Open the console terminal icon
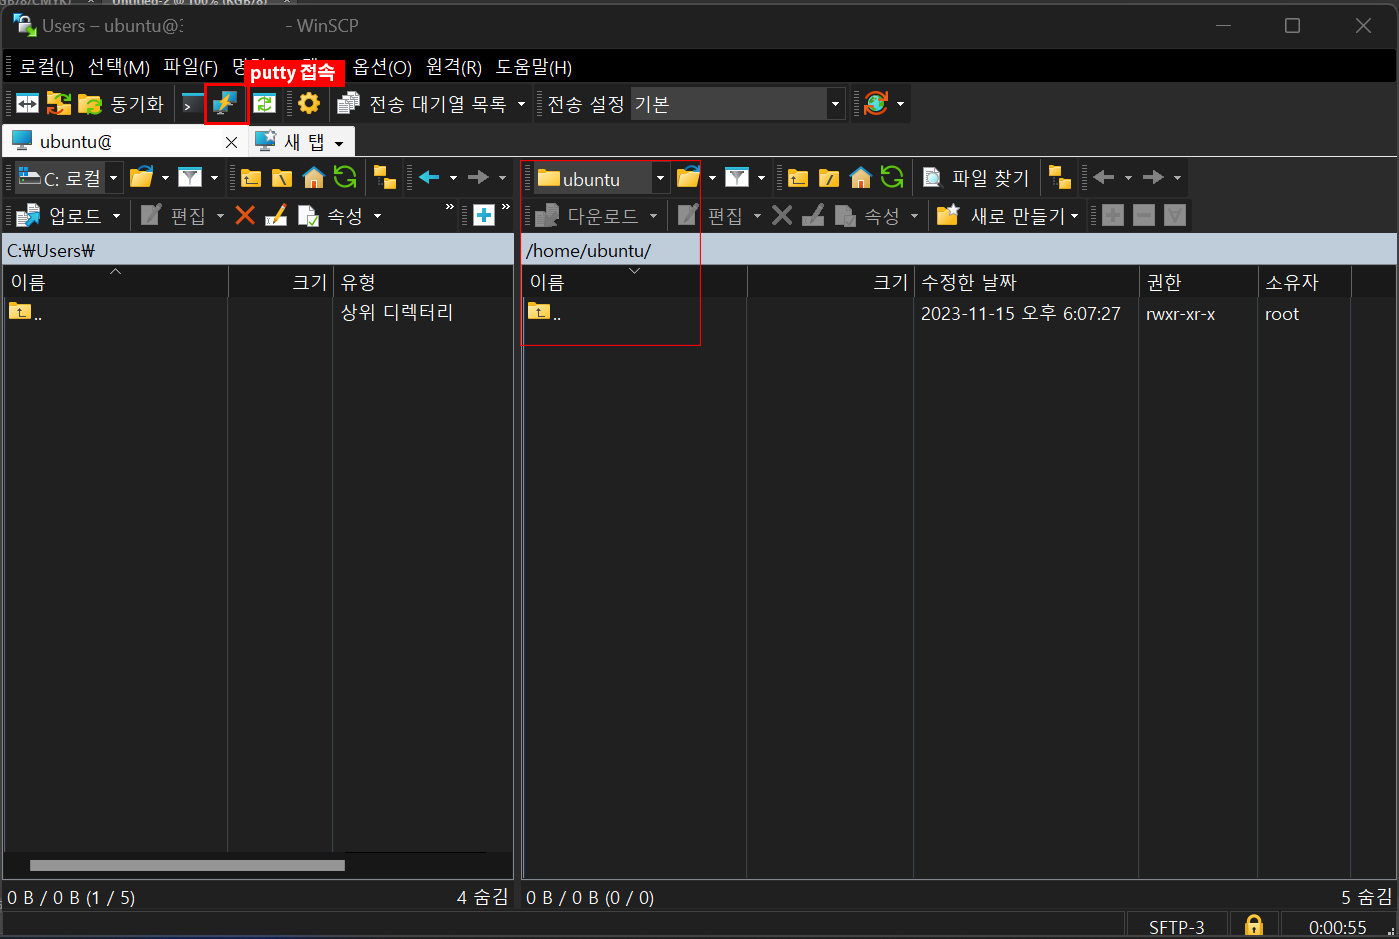 (191, 103)
